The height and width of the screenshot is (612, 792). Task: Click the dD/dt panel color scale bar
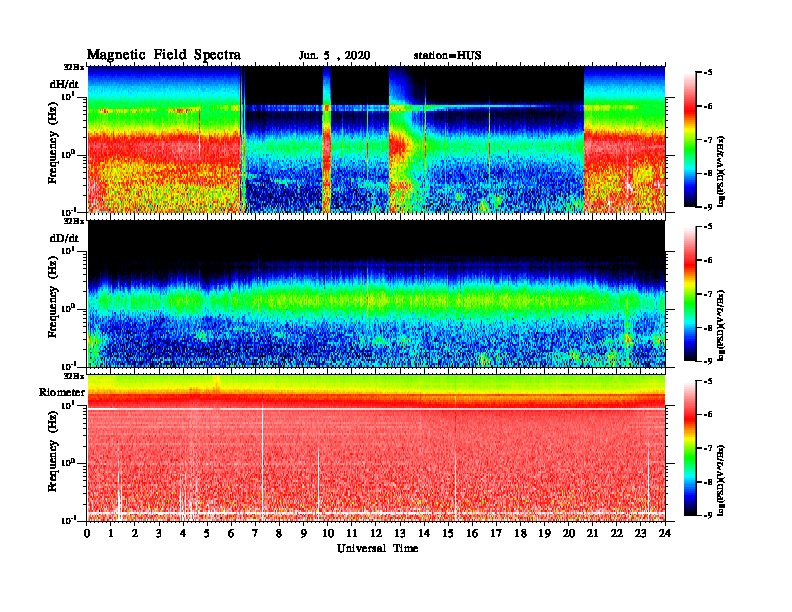tap(690, 293)
